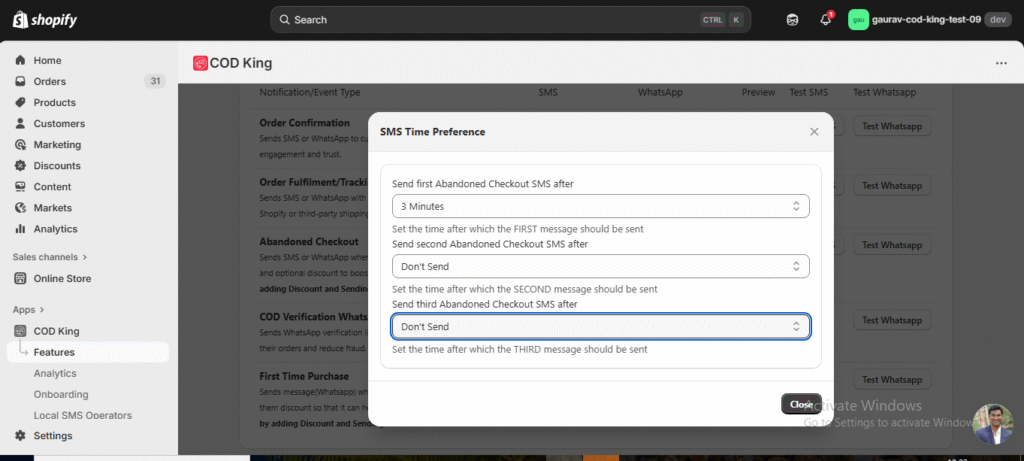Screen dimensions: 1024x461
Task: Open Local SMS Operators link
Action: 82,415
